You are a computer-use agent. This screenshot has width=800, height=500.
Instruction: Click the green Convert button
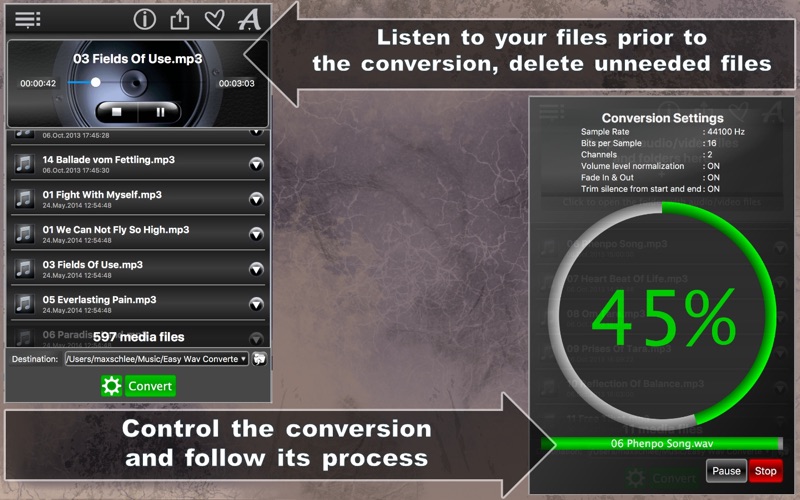150,386
